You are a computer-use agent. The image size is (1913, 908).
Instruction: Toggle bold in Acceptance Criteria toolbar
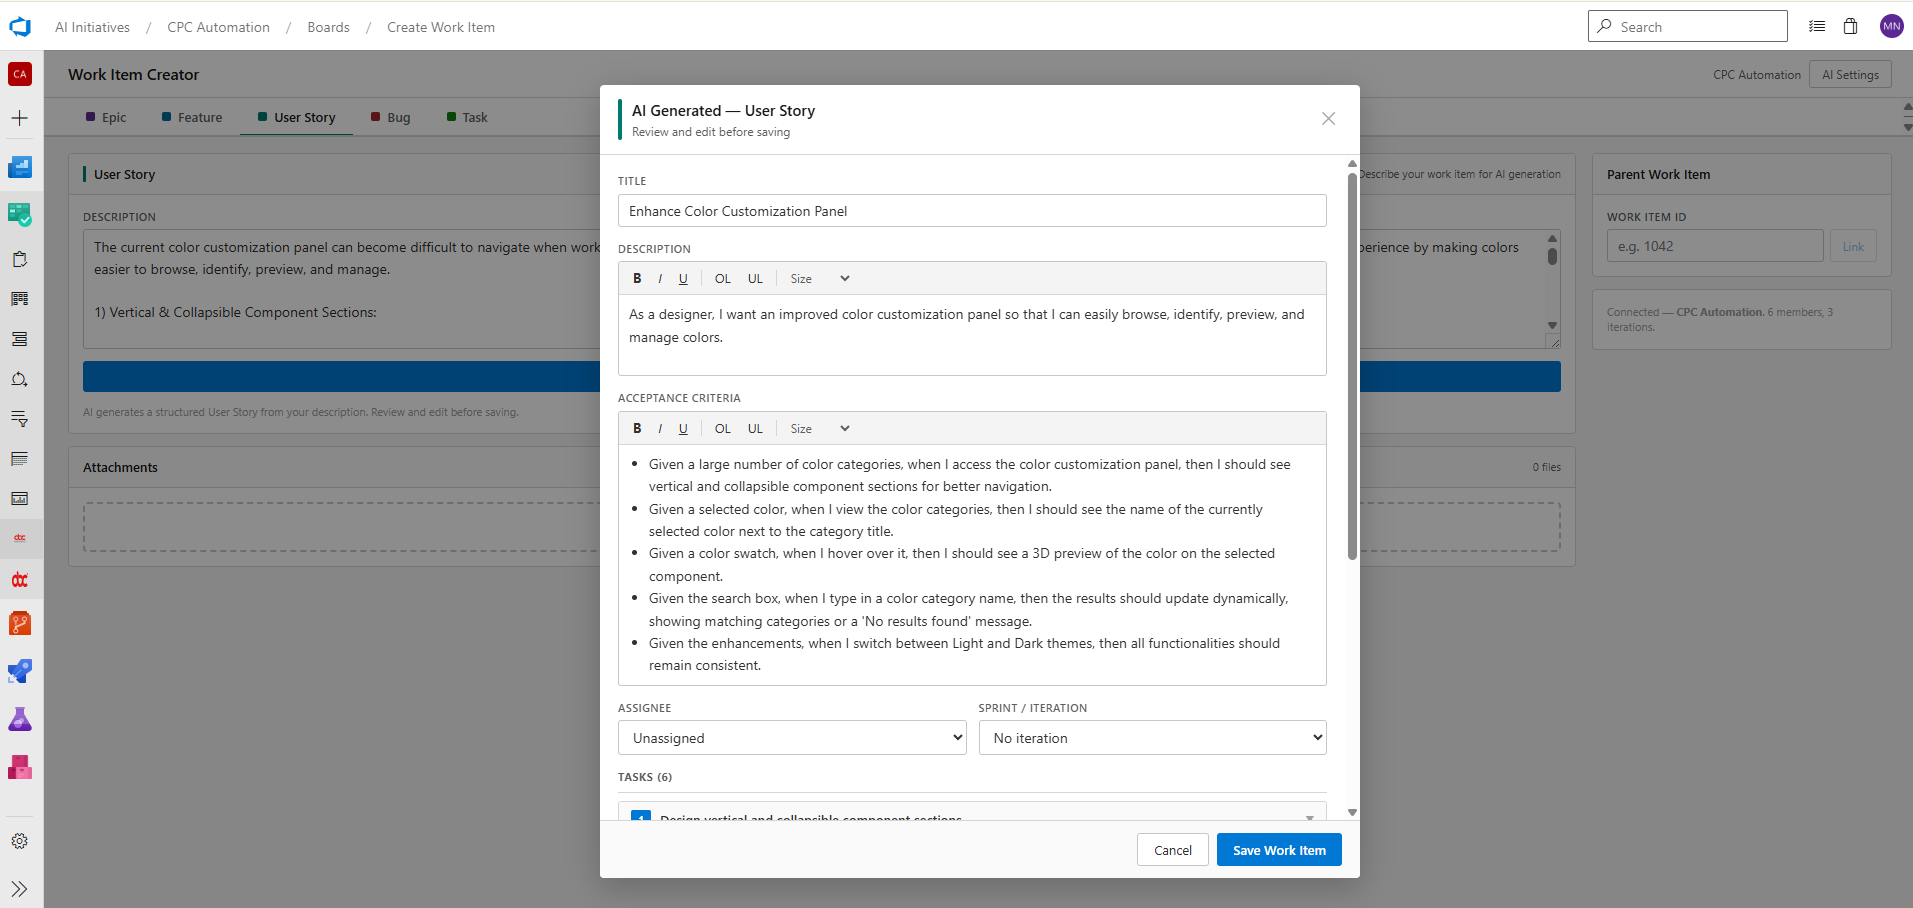tap(637, 429)
